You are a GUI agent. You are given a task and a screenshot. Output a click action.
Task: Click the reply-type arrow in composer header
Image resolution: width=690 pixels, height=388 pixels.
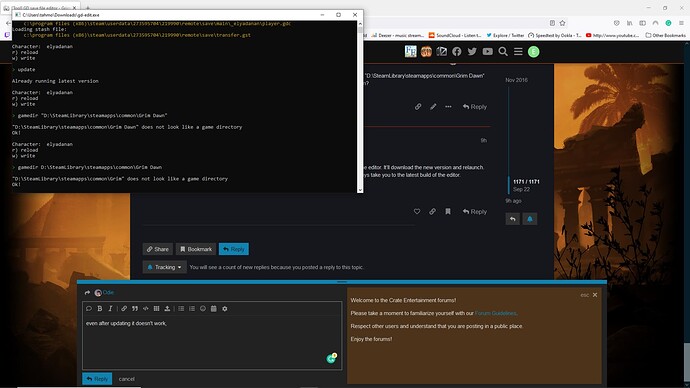click(87, 293)
